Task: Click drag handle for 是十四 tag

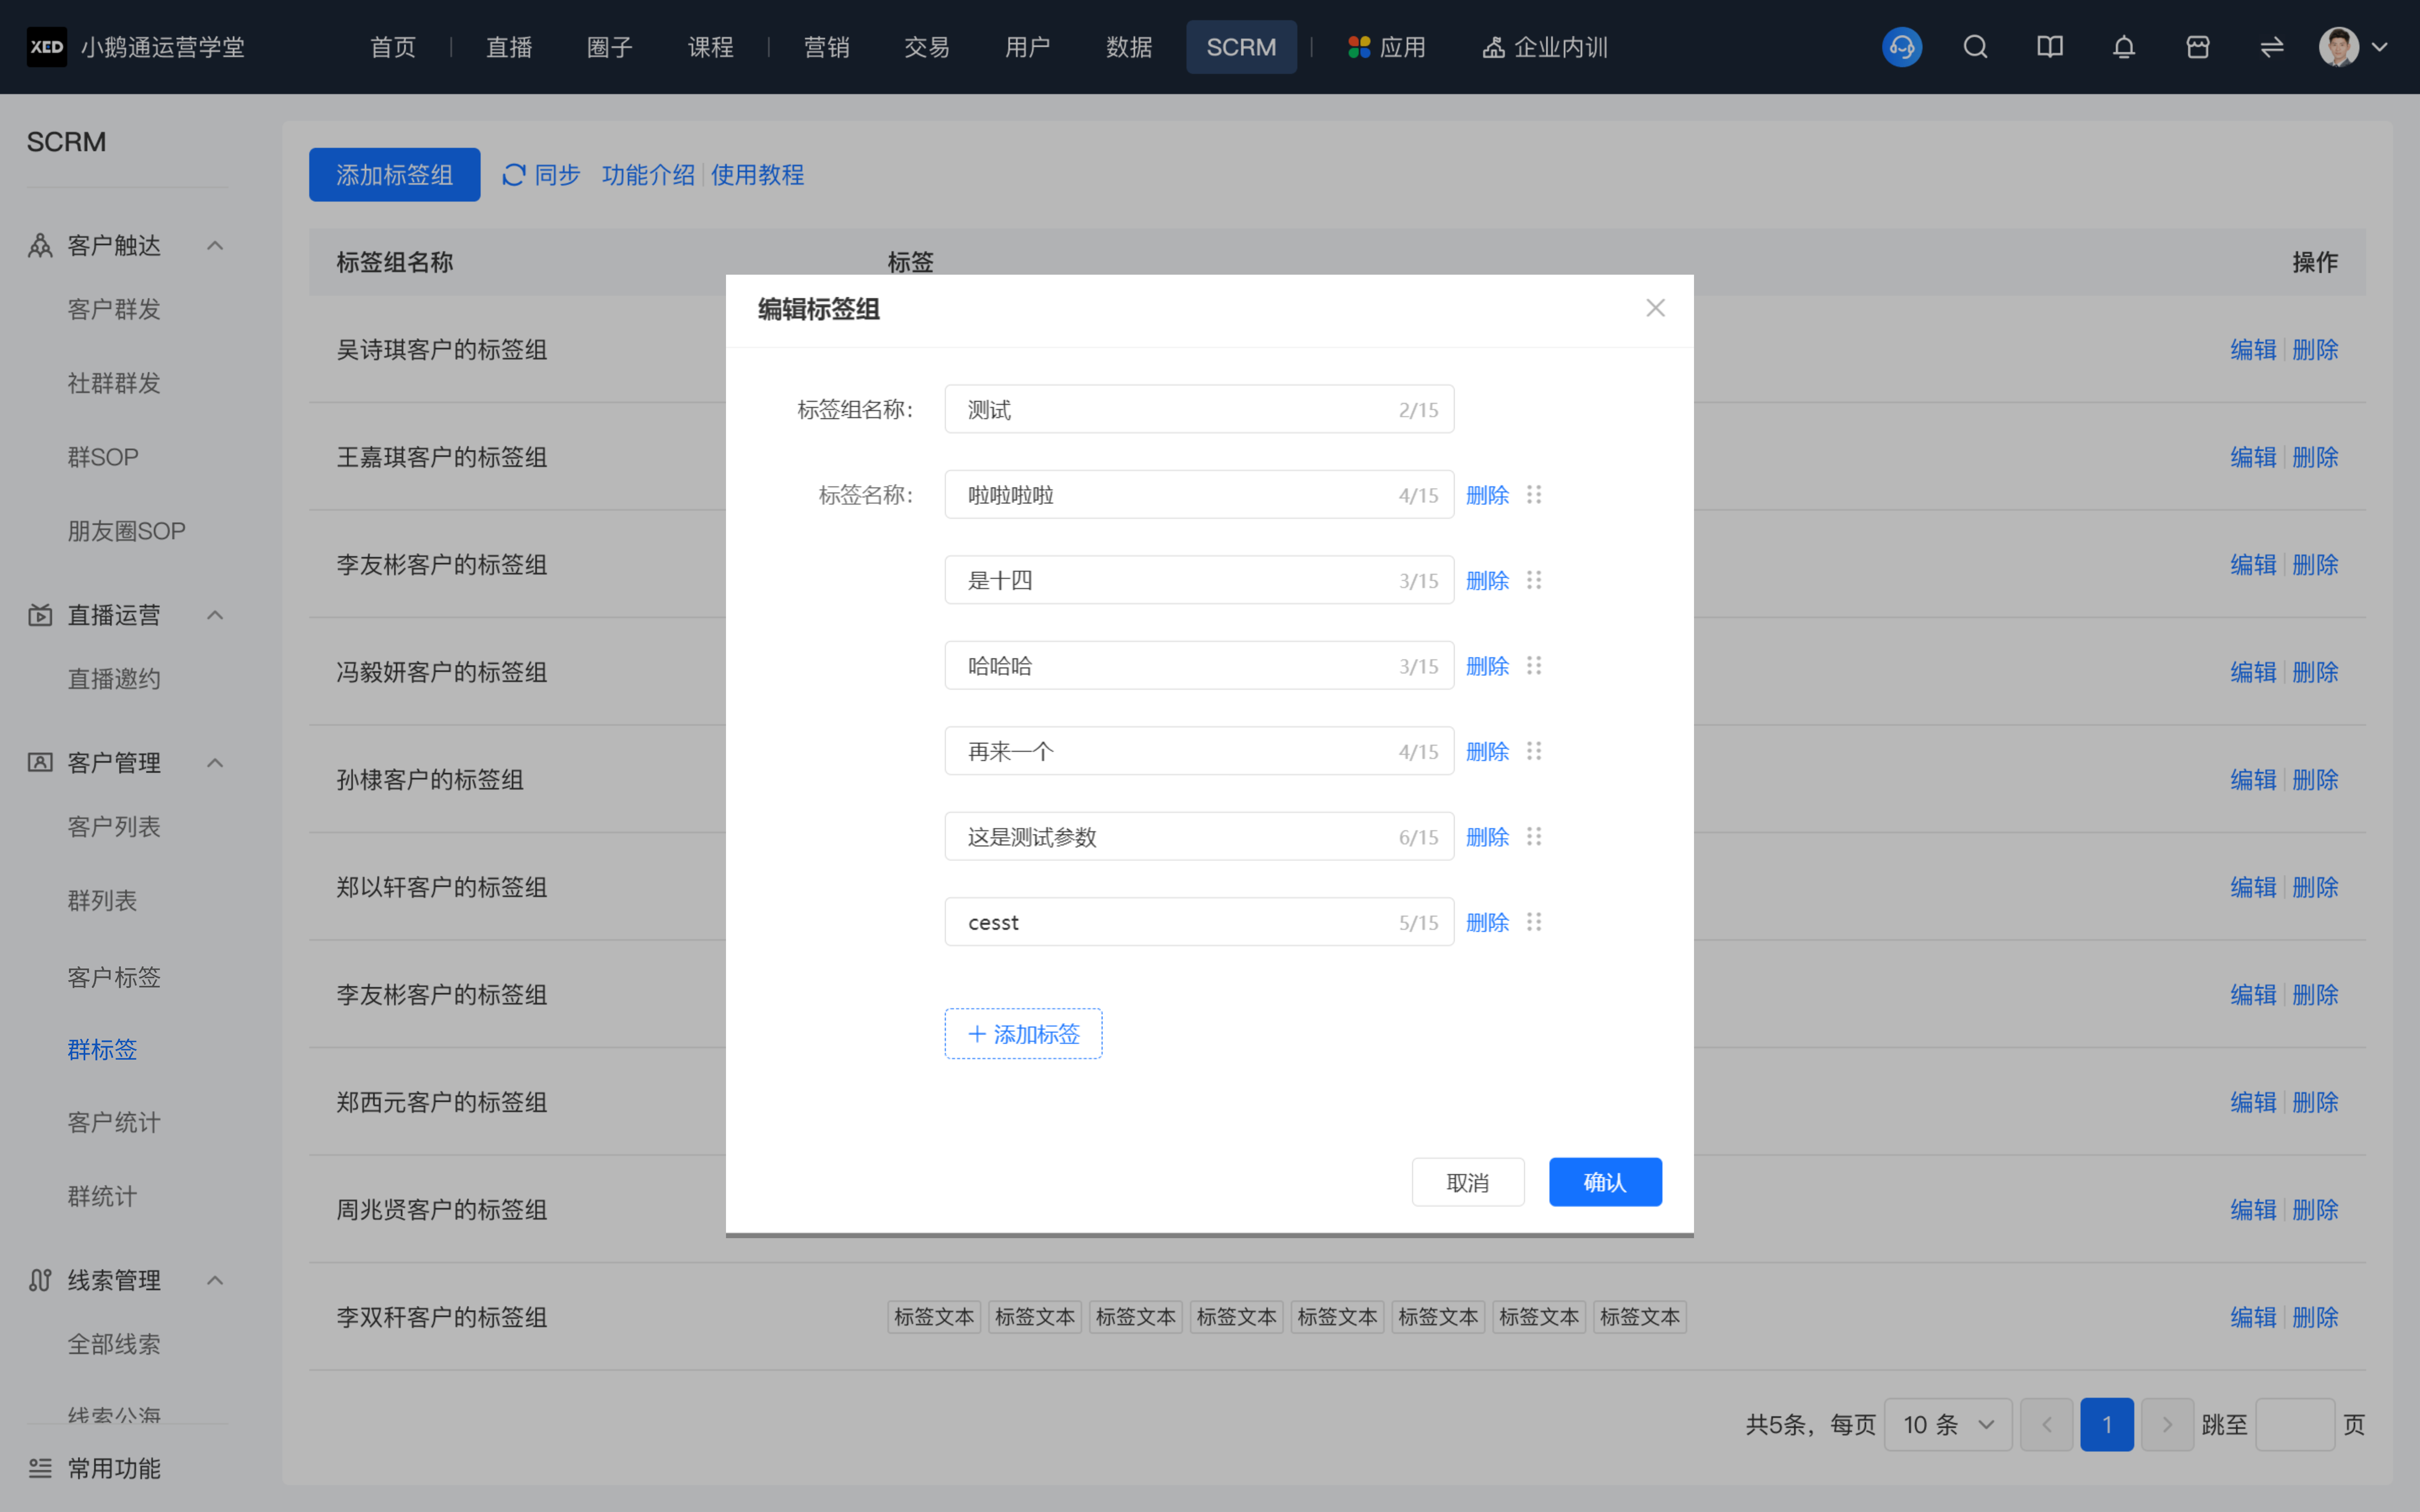Action: click(x=1534, y=580)
